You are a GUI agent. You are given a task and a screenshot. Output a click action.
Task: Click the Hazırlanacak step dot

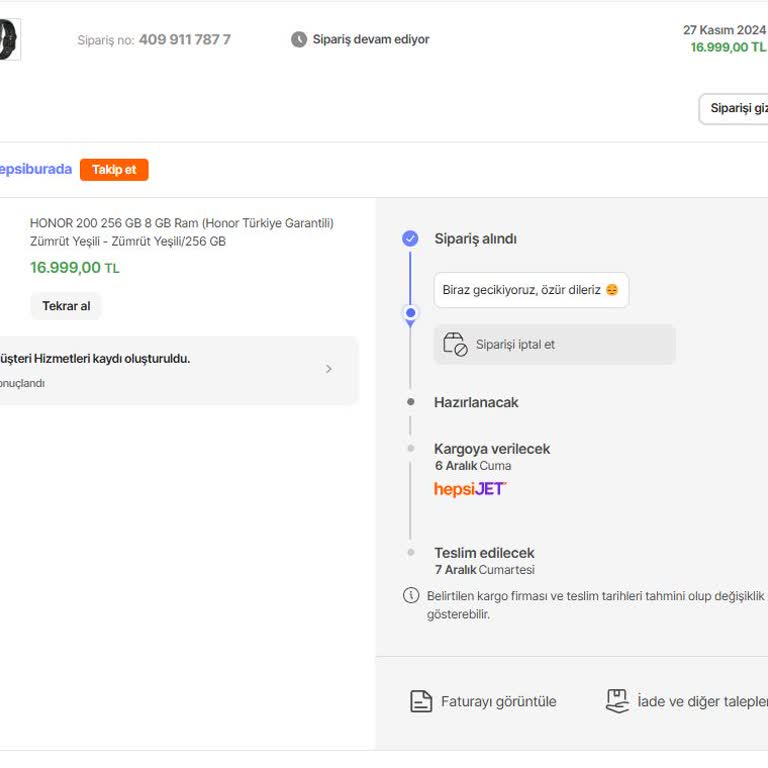[410, 402]
